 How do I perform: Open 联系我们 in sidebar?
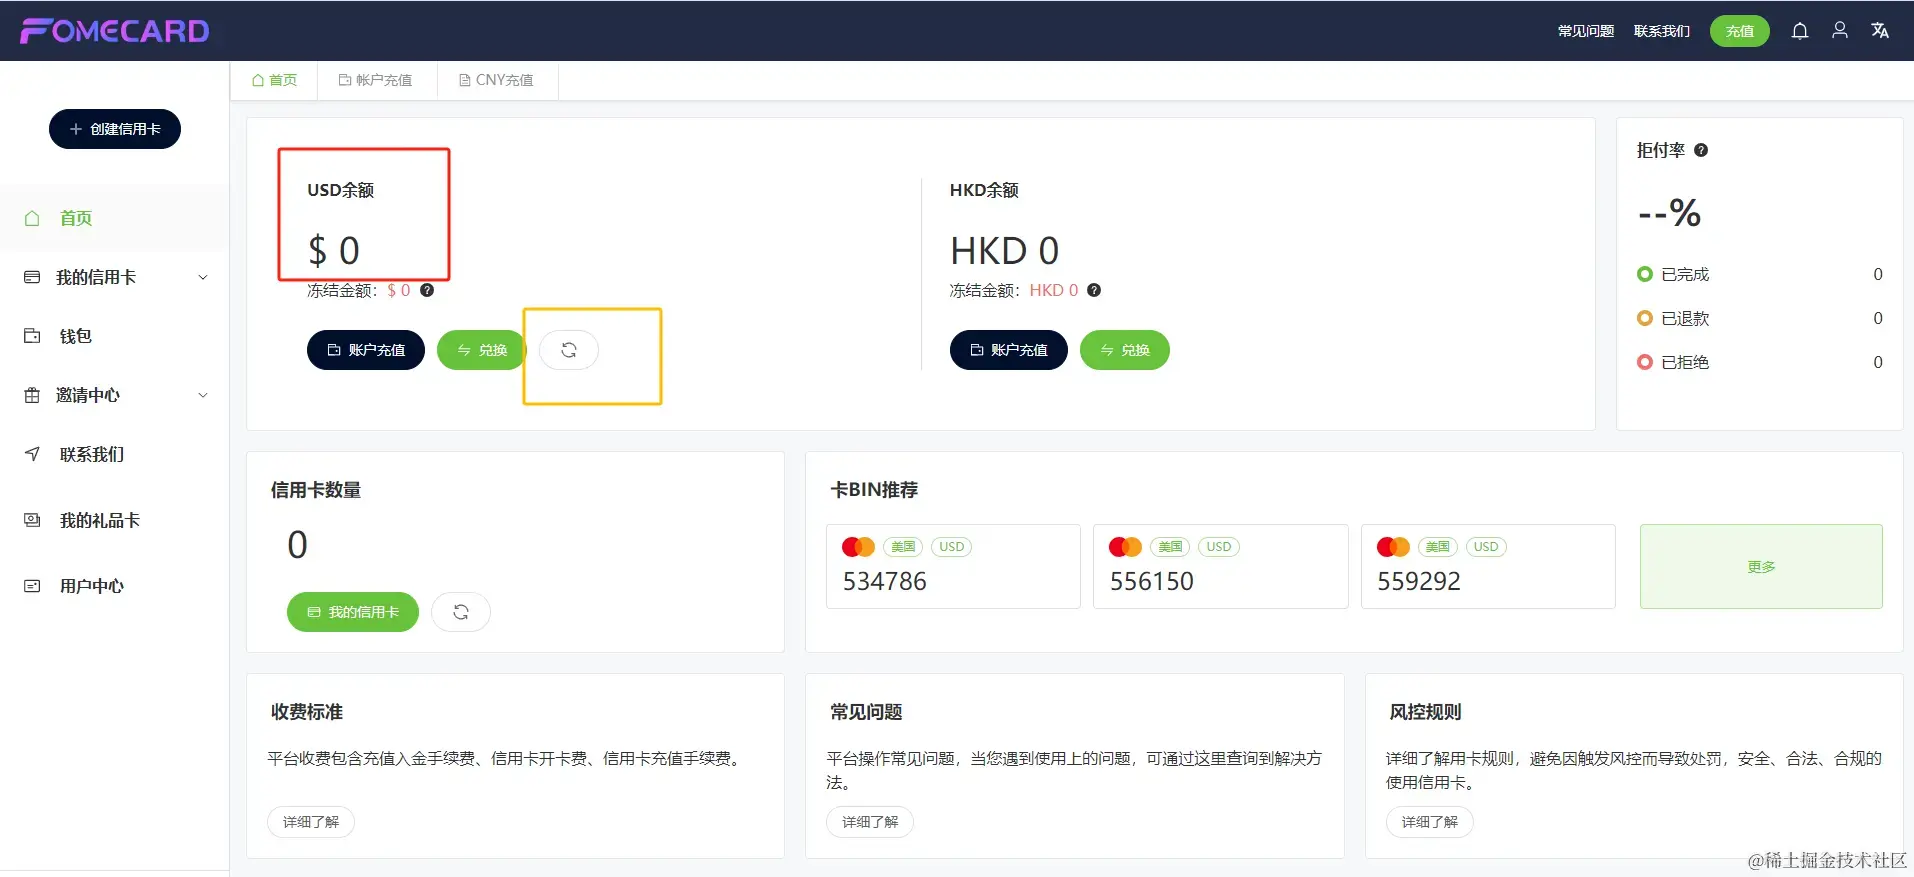point(115,454)
